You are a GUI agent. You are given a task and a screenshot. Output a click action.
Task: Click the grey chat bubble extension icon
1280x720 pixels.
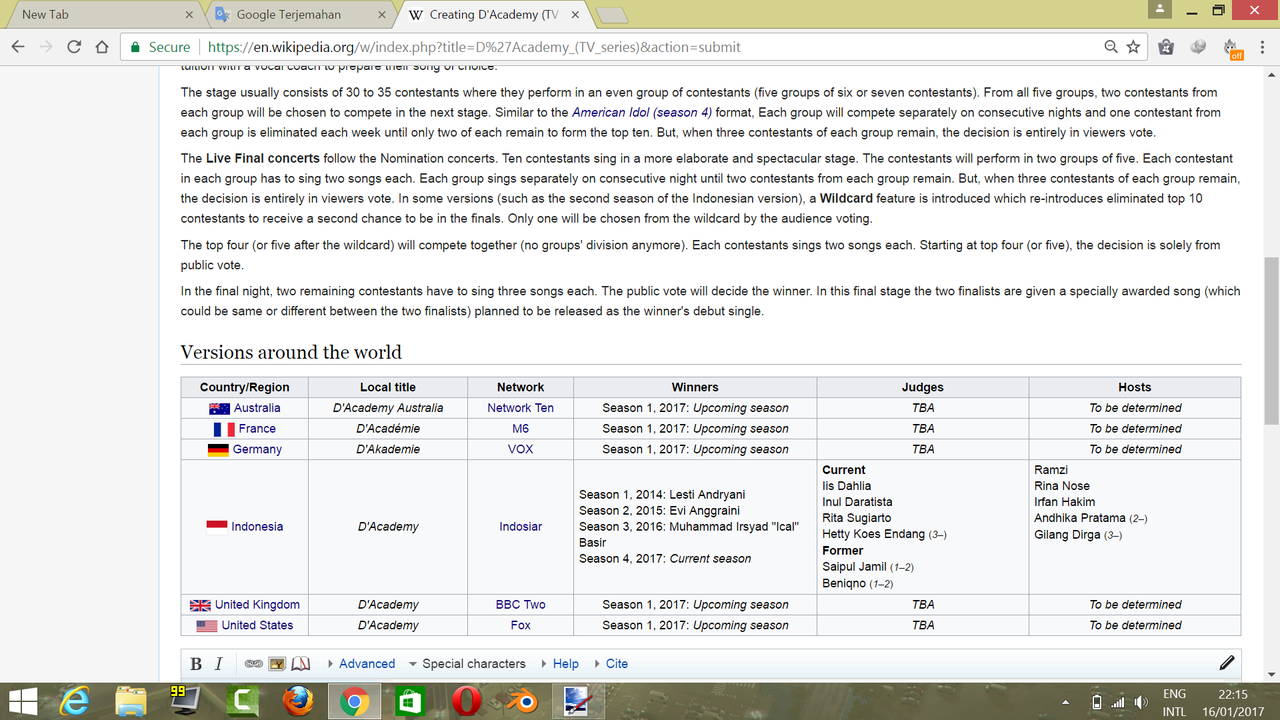pyautogui.click(x=1199, y=47)
